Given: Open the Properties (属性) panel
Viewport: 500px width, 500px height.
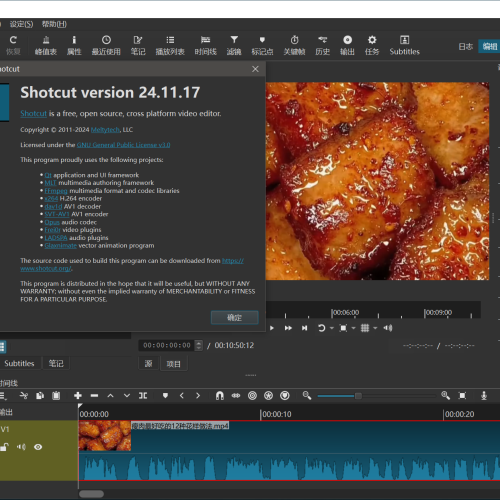Looking at the screenshot, I should point(74,45).
